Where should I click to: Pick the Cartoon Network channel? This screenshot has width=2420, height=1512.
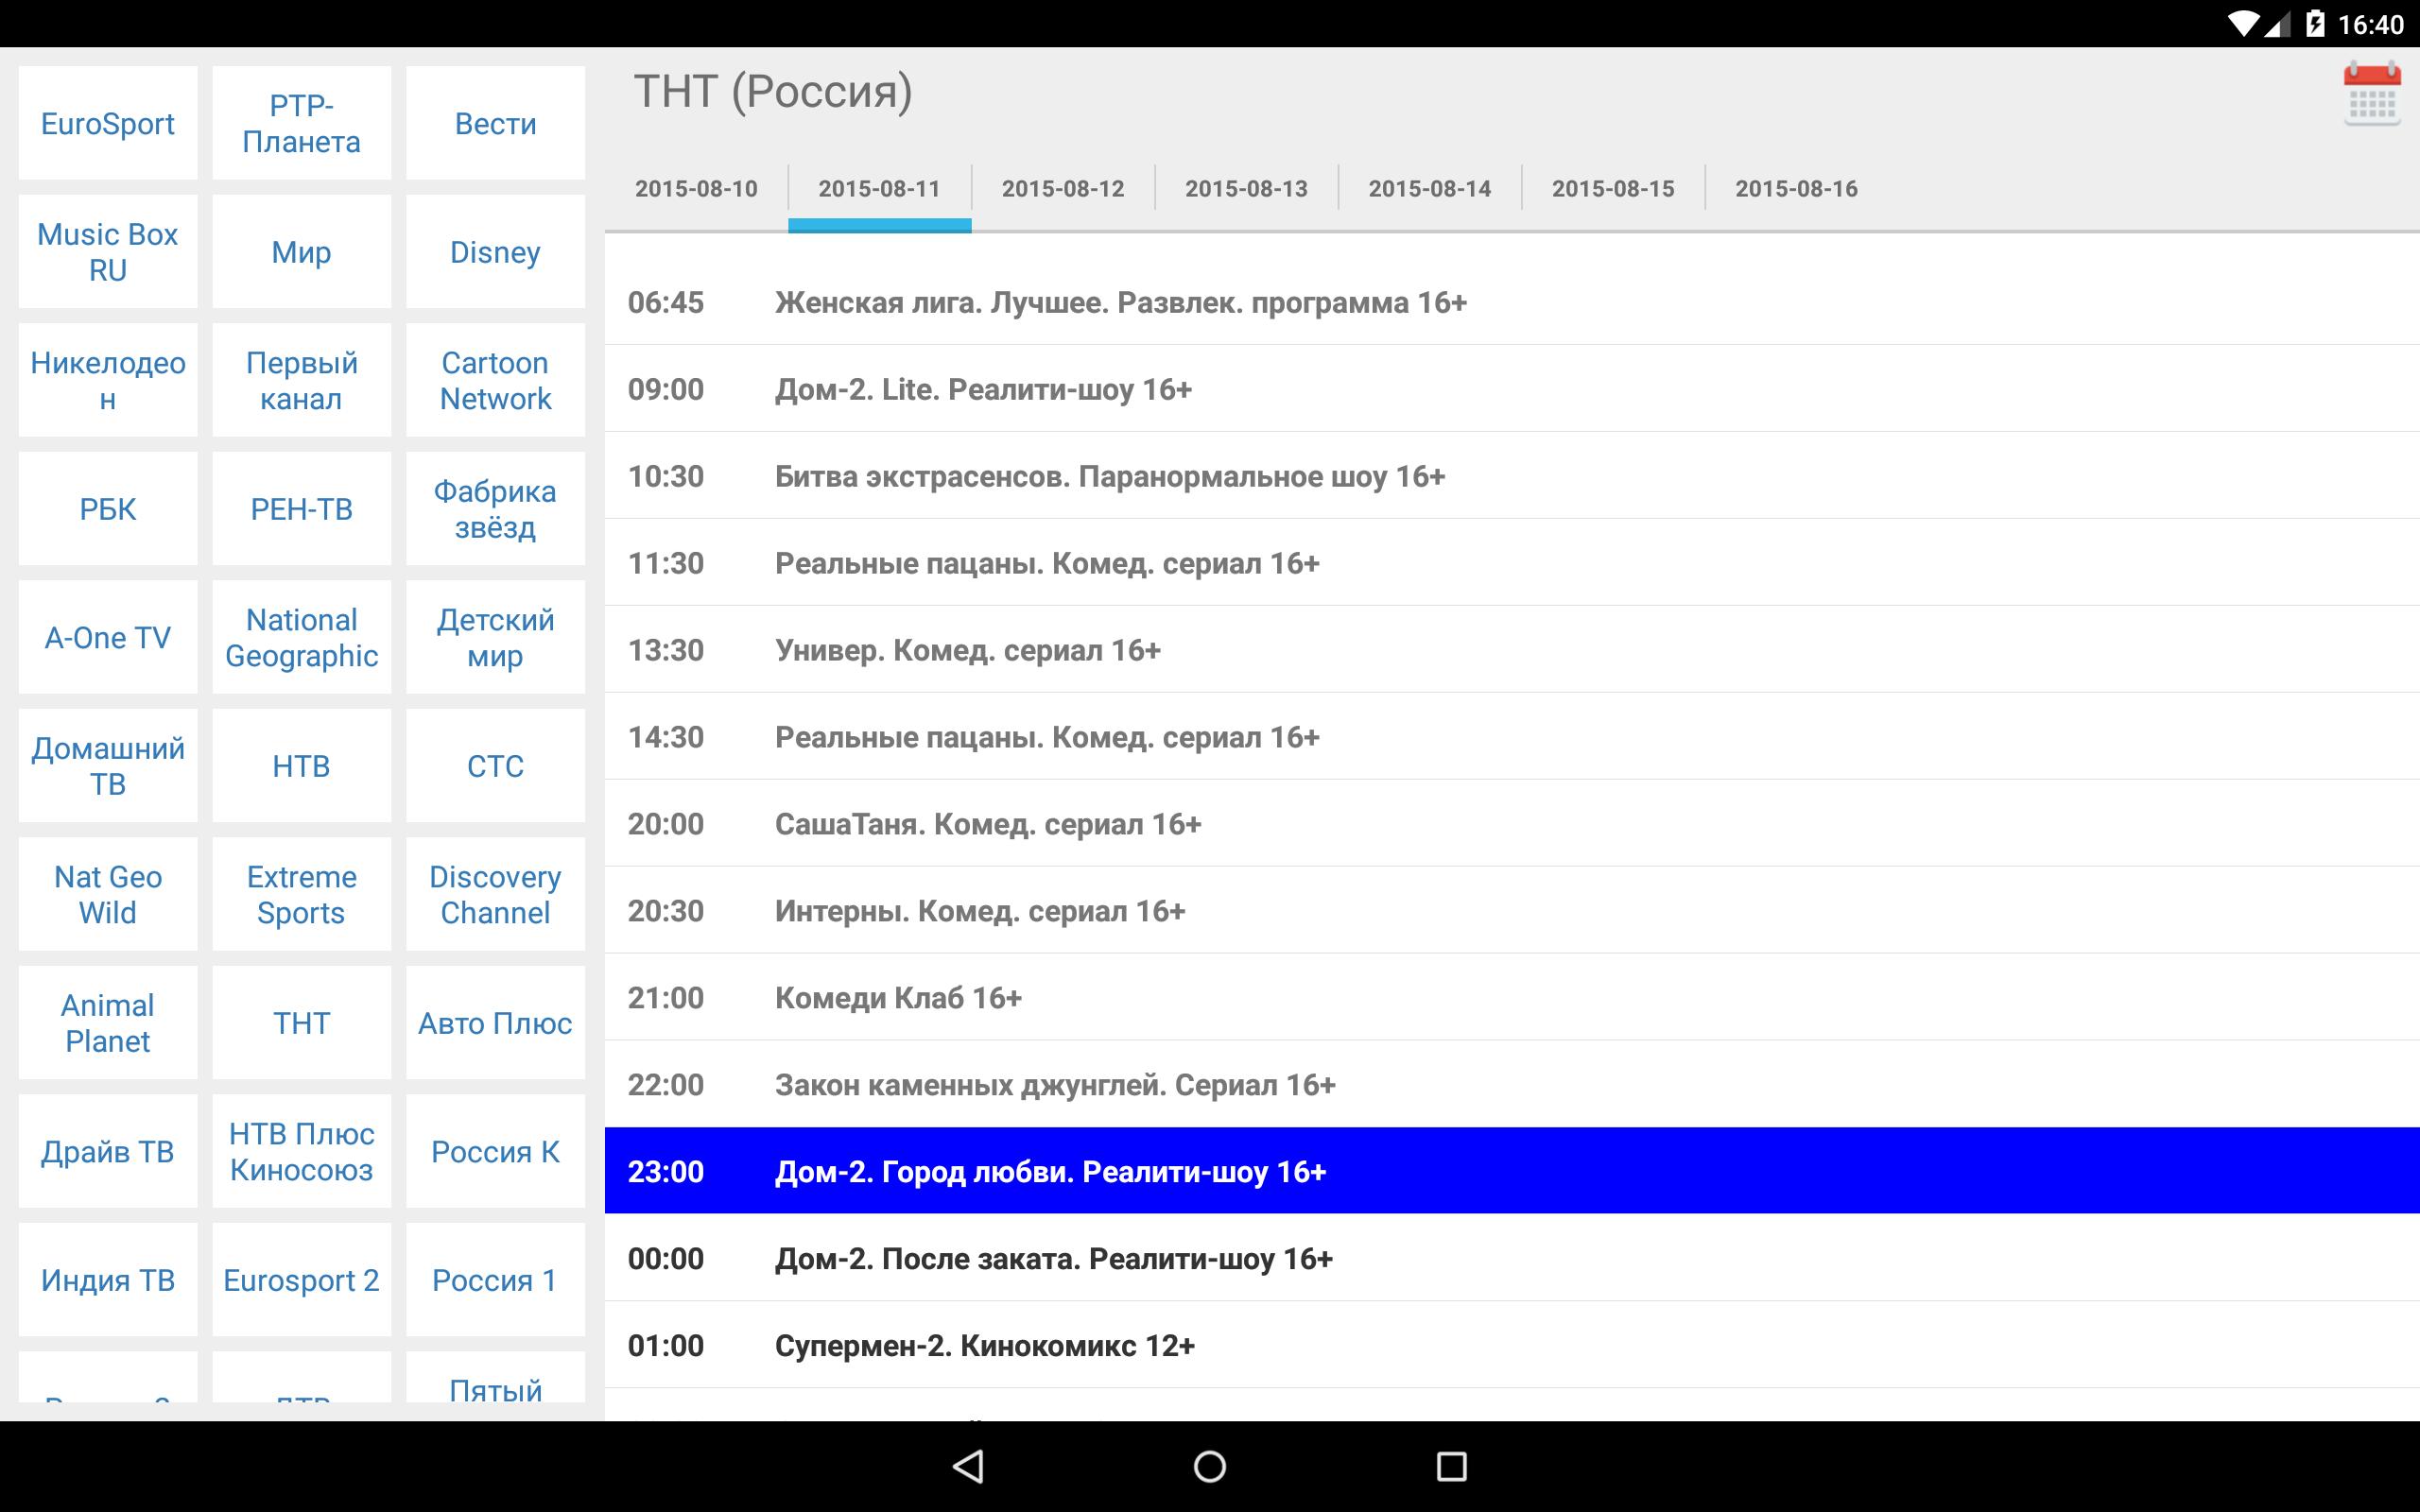pos(495,380)
